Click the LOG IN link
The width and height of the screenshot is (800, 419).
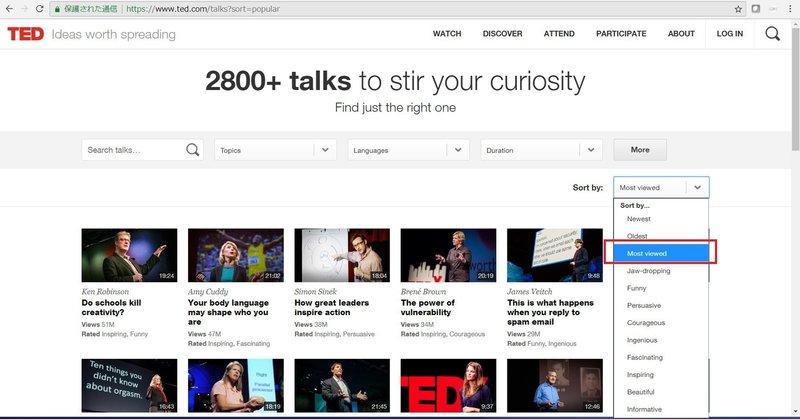730,34
